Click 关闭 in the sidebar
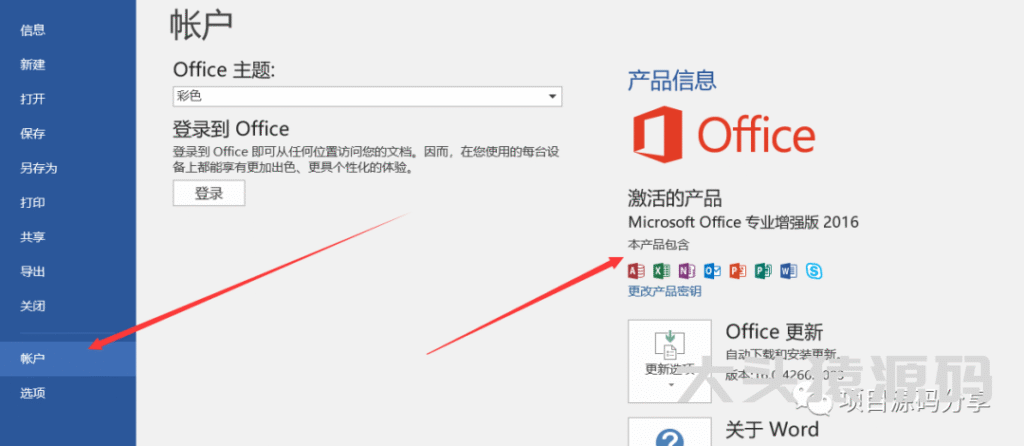The width and height of the screenshot is (1024, 446). (x=33, y=306)
